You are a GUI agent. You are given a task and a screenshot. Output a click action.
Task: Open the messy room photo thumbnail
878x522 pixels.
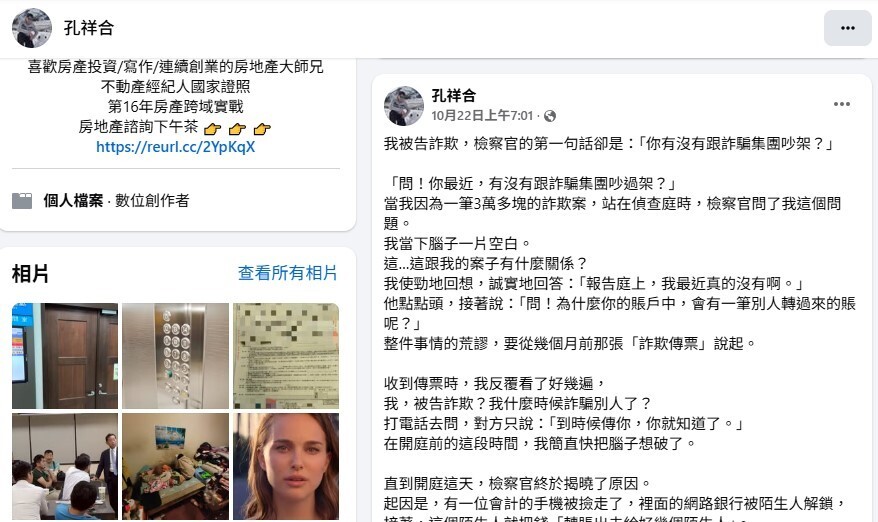point(175,467)
